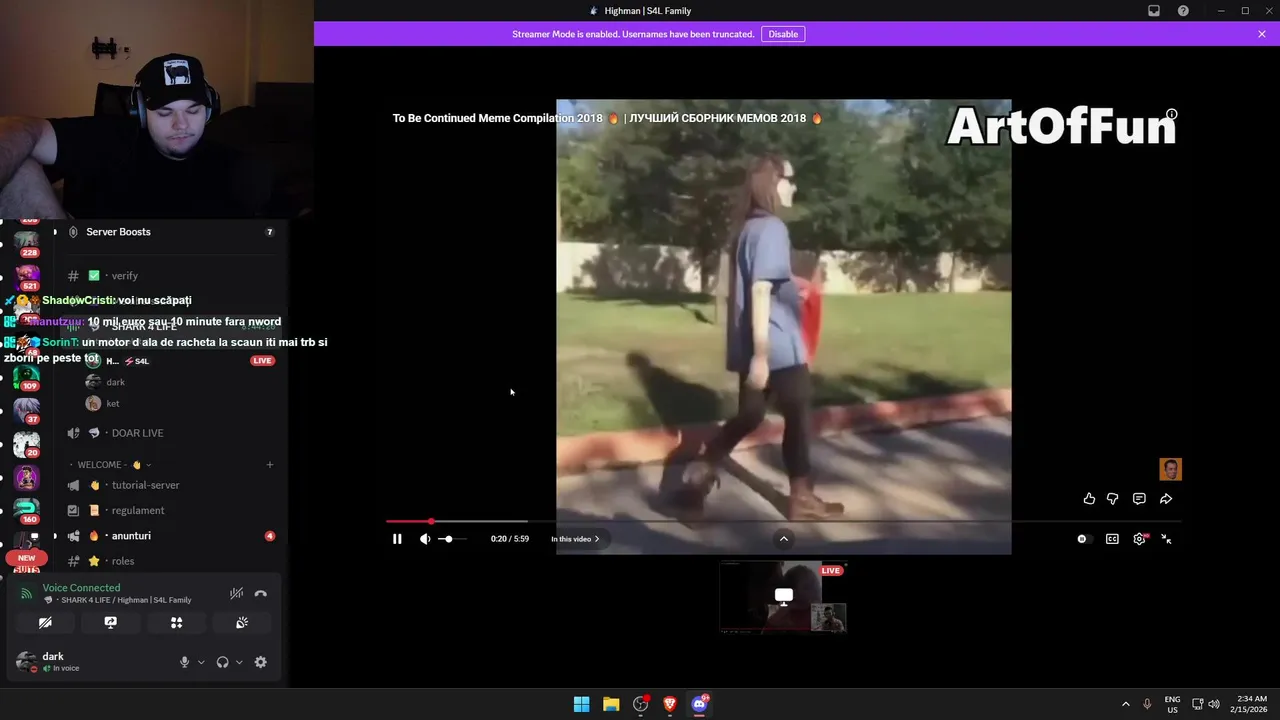The width and height of the screenshot is (1280, 720).
Task: Click the channel avatar above like buttons
Action: coord(1170,469)
